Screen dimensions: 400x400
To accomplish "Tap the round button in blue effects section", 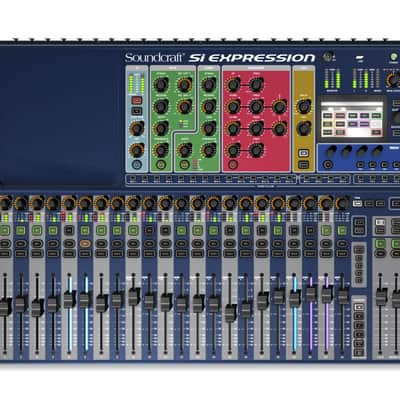I will (328, 164).
